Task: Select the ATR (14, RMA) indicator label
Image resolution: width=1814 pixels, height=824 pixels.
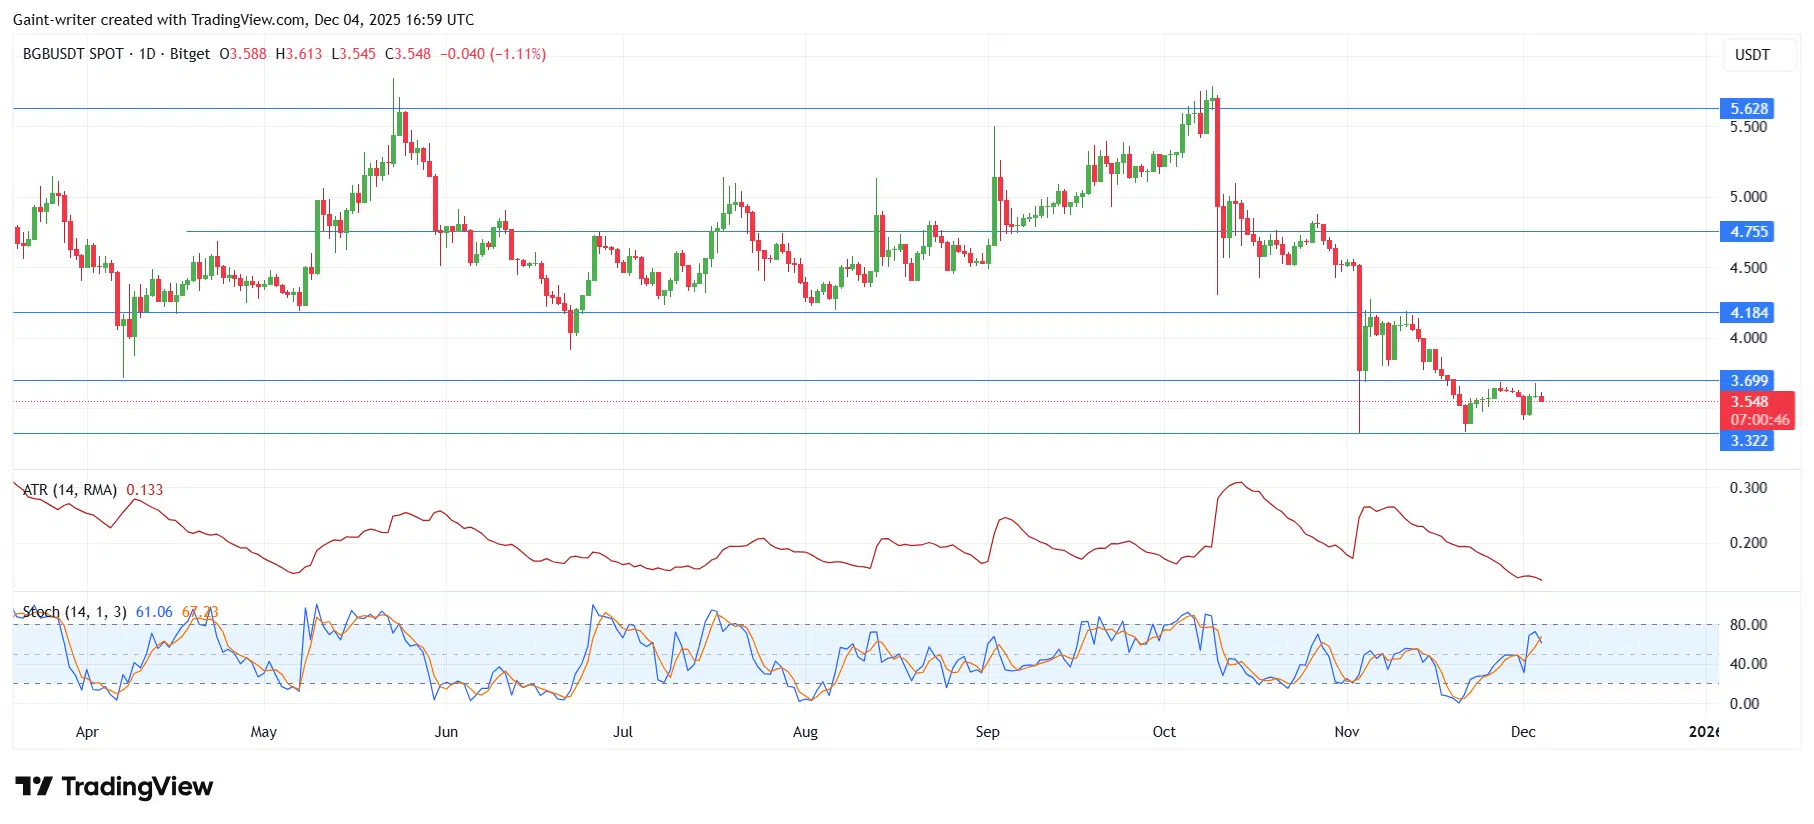Action: (x=70, y=490)
